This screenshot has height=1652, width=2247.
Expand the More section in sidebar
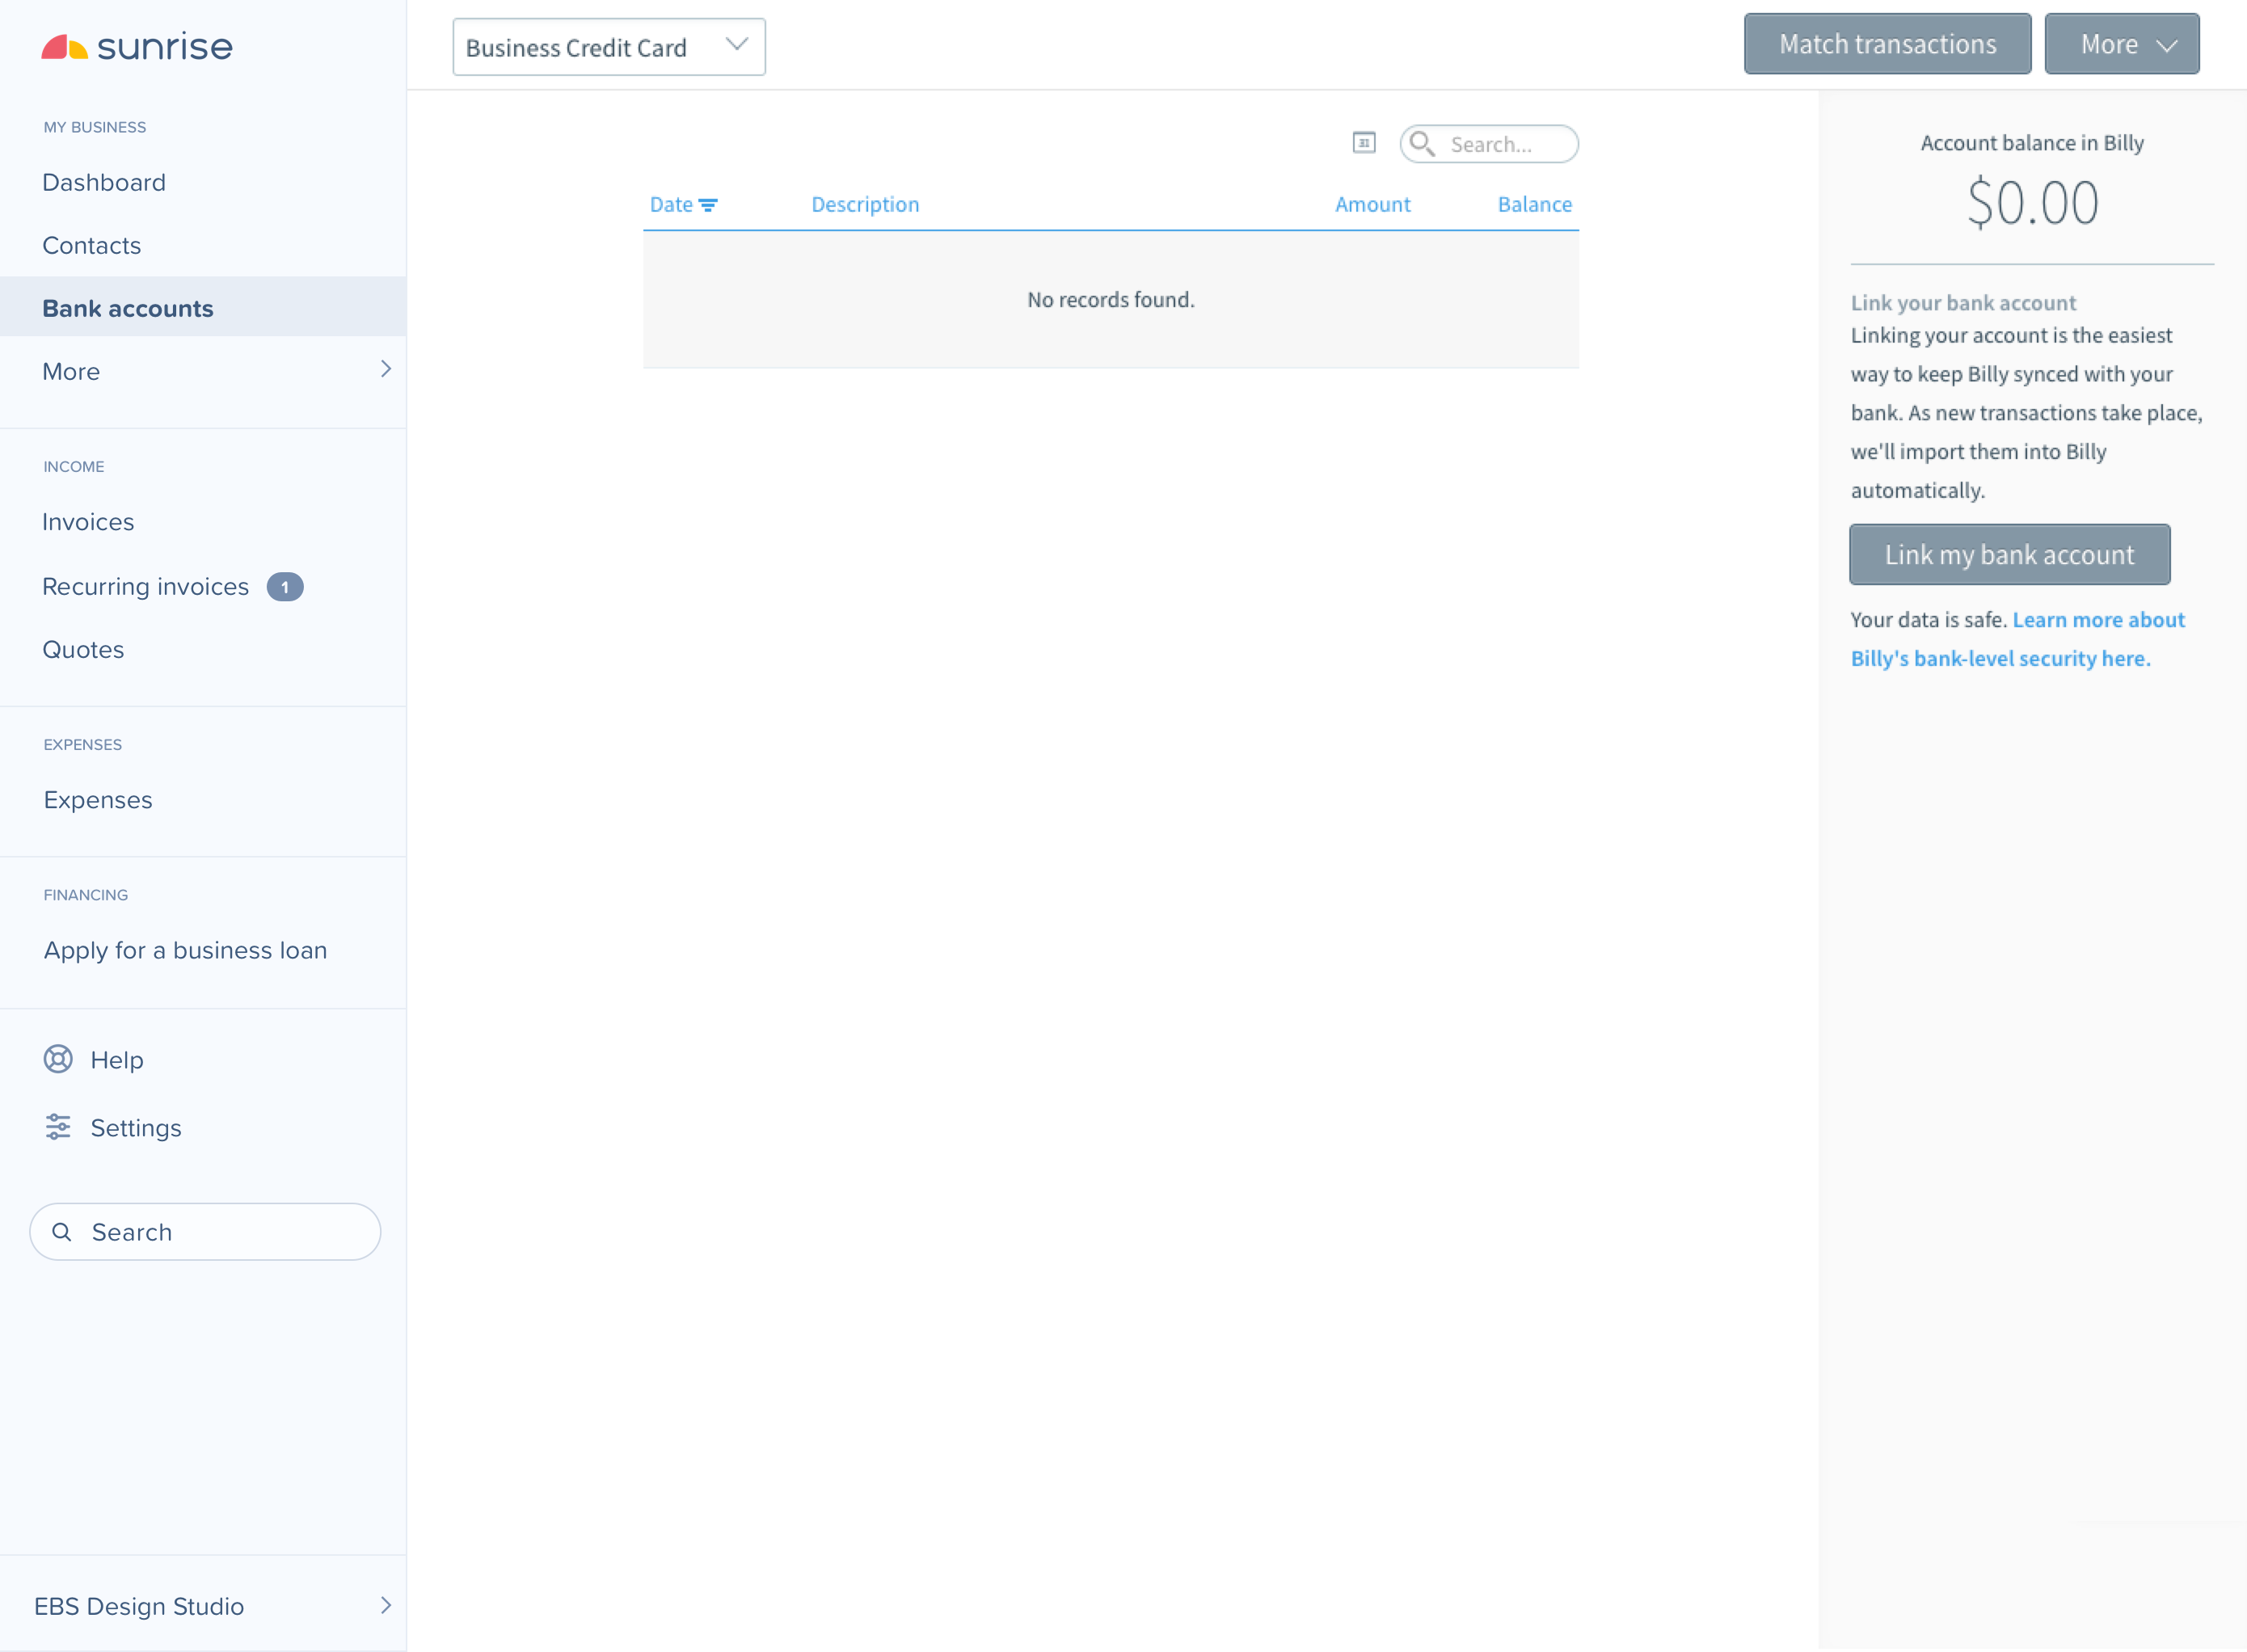pos(203,371)
